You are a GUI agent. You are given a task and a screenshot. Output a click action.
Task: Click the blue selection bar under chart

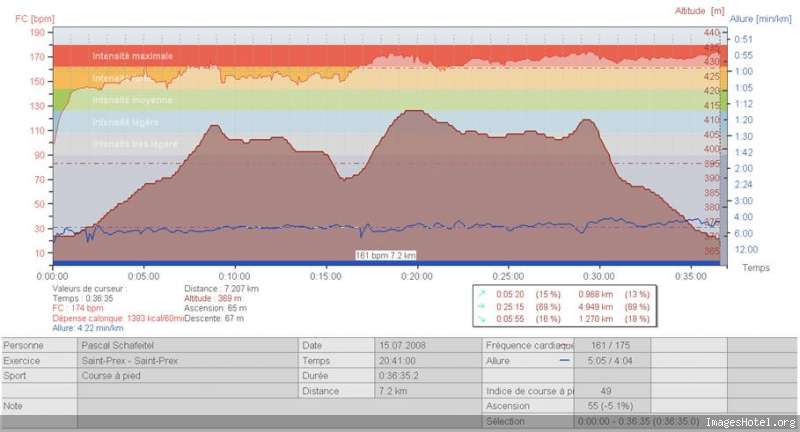click(386, 263)
